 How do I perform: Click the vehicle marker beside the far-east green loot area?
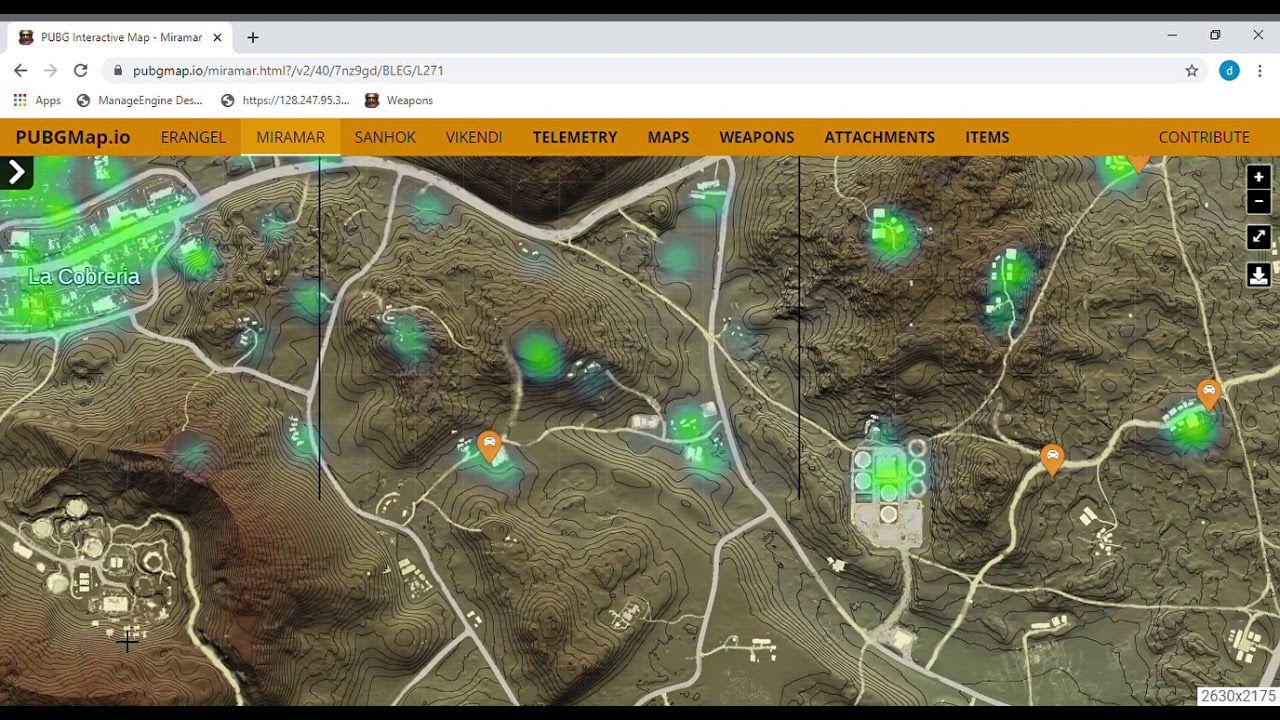pos(1209,393)
